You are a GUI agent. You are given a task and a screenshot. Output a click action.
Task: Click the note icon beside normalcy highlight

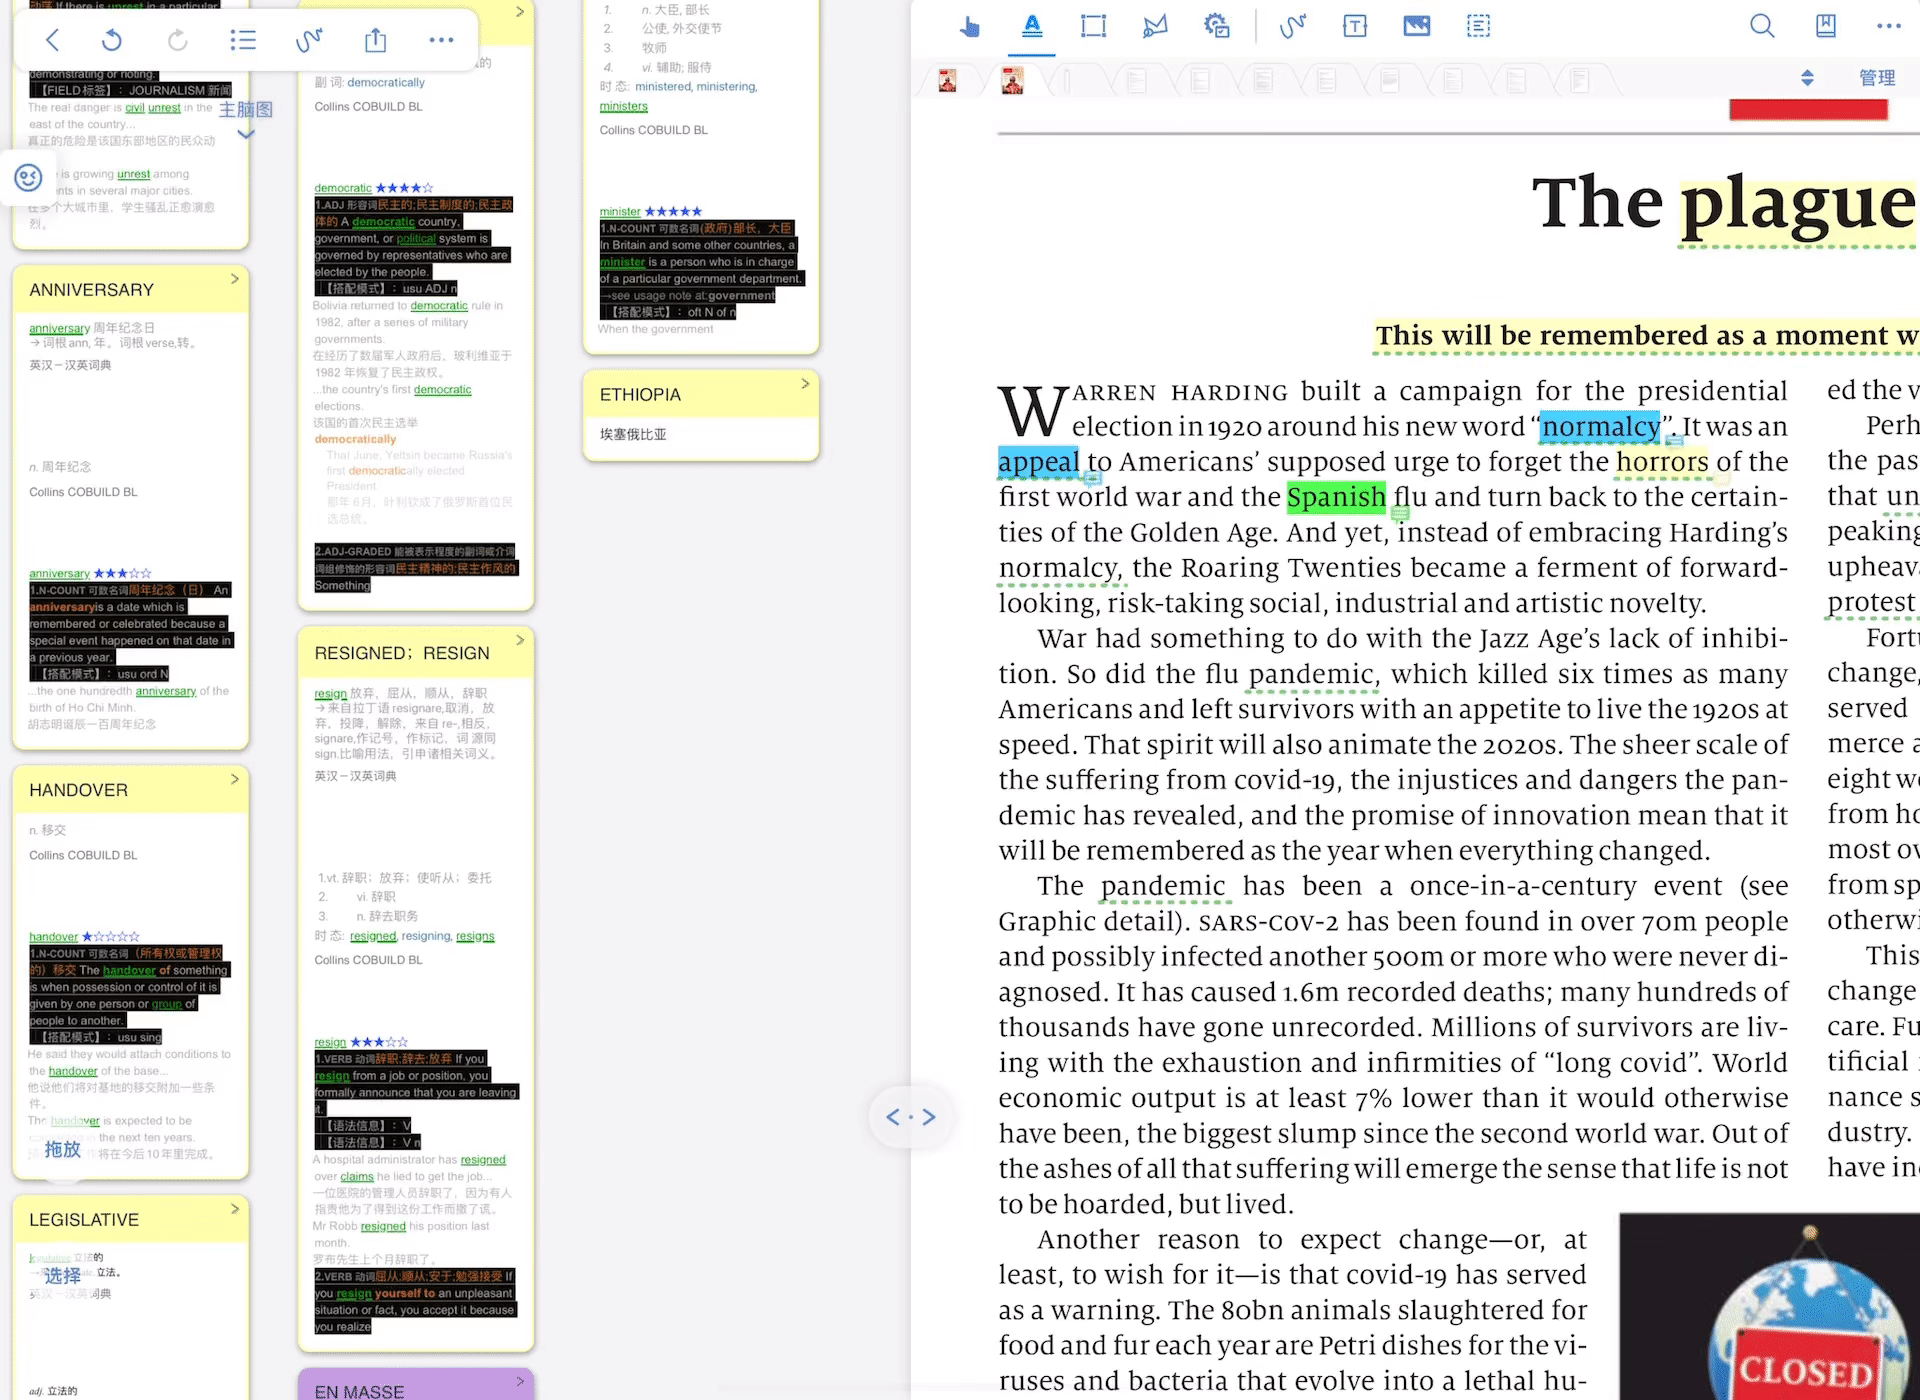point(1674,440)
